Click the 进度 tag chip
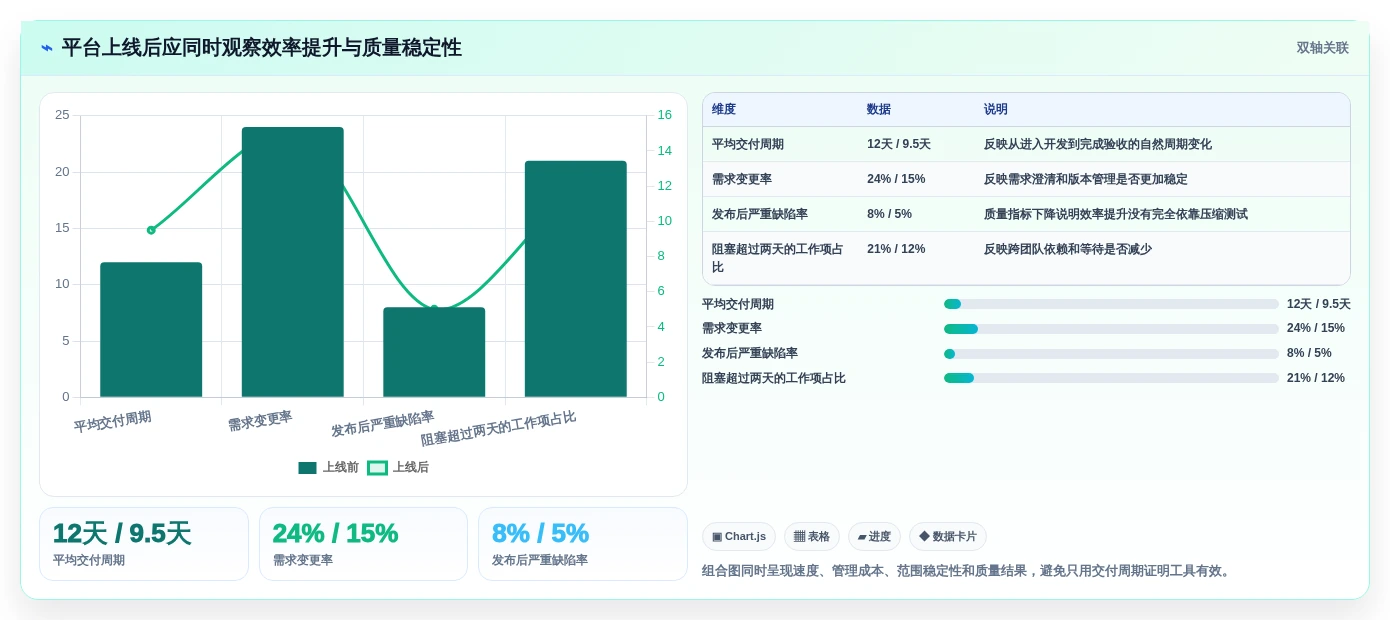The height and width of the screenshot is (620, 1390). (x=874, y=536)
